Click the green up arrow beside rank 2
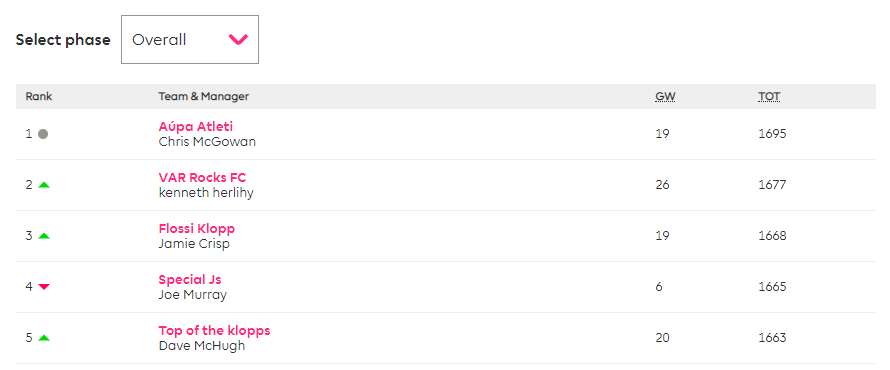The image size is (890, 370). 44,185
